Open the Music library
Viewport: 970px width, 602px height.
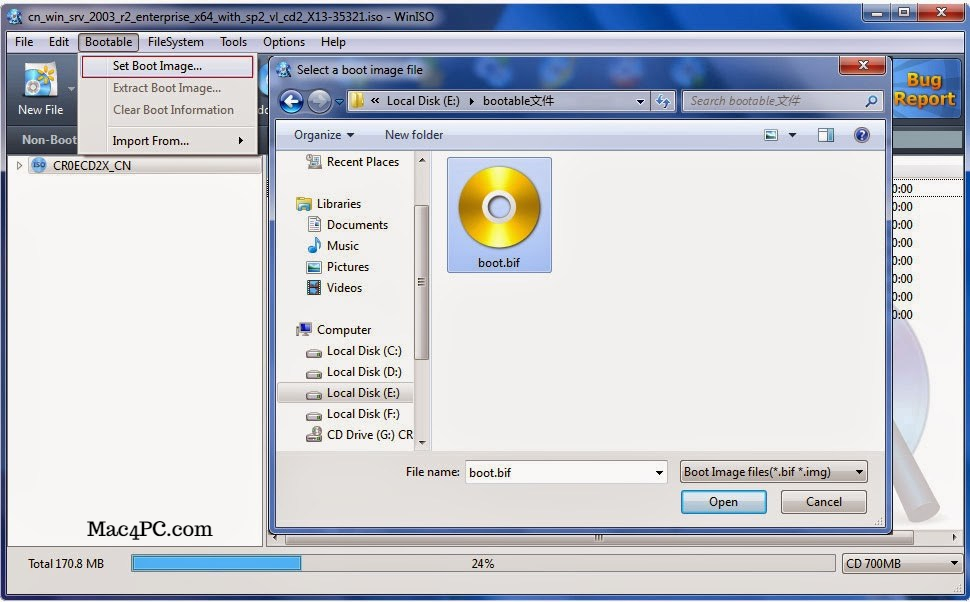(333, 246)
